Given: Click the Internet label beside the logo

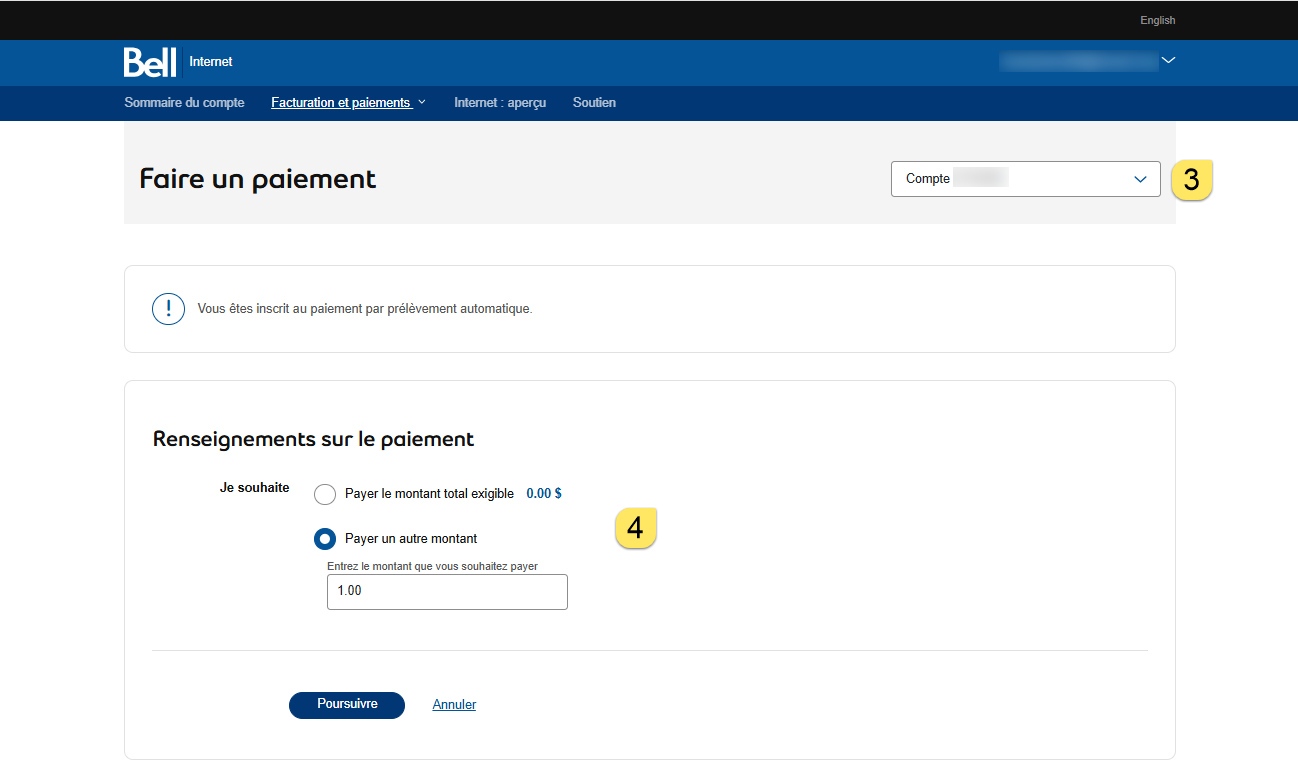Looking at the screenshot, I should [210, 62].
